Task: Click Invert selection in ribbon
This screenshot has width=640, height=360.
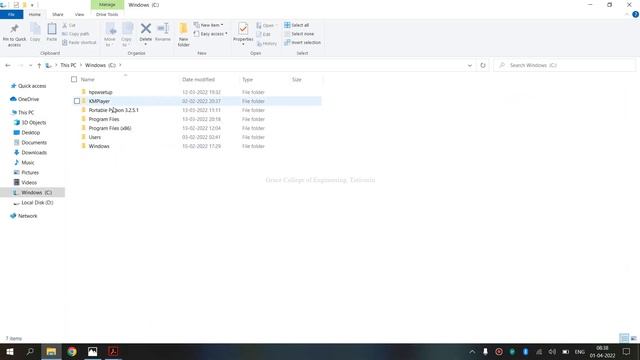Action: (302, 42)
